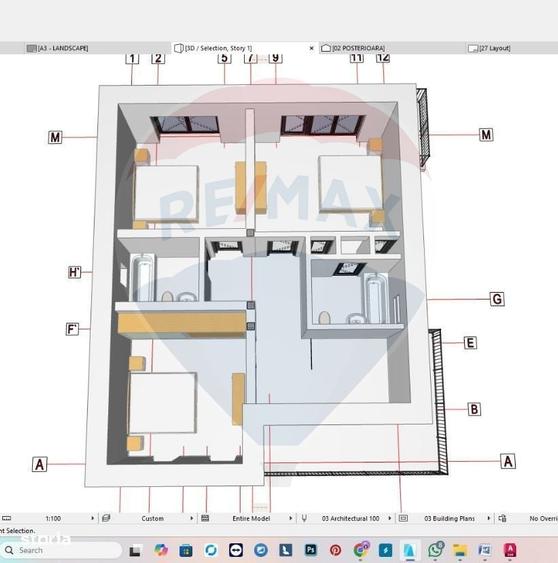
Task: Select grid marker F' on the left
Action: pyautogui.click(x=73, y=329)
